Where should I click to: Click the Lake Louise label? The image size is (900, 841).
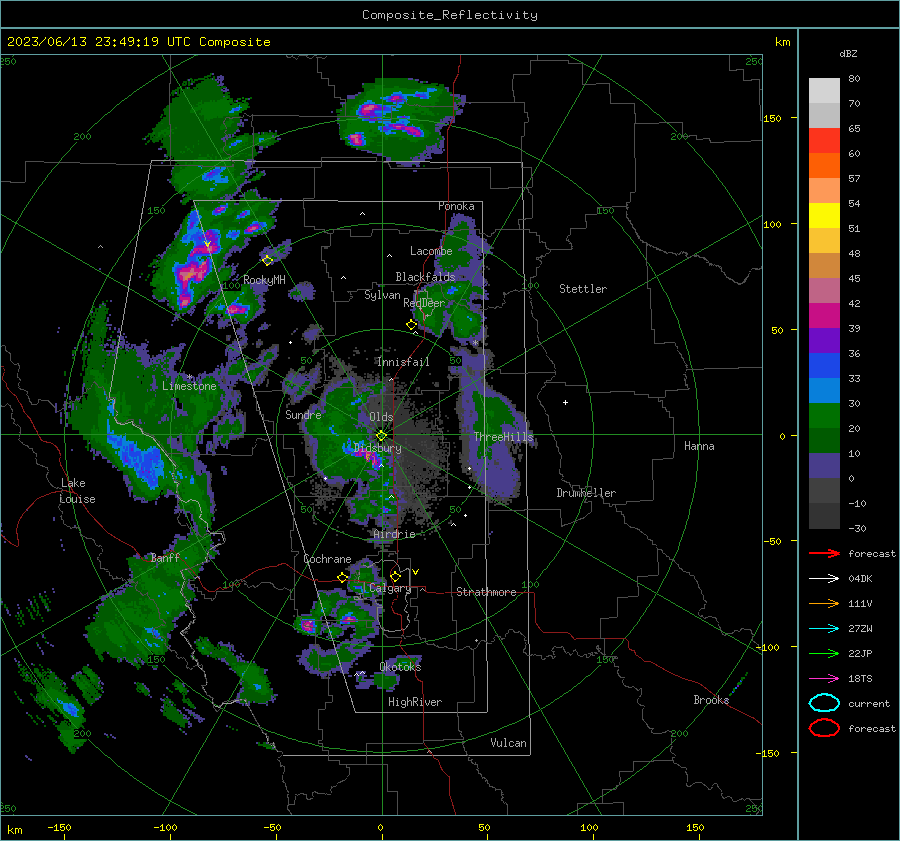tap(77, 491)
